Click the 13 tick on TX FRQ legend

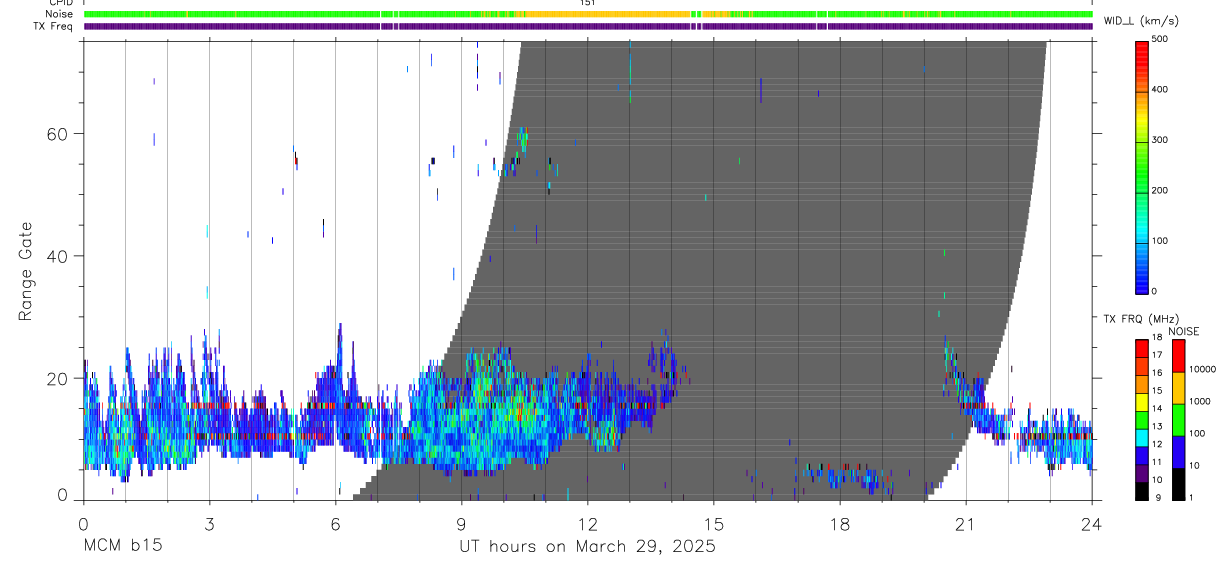click(x=1157, y=427)
